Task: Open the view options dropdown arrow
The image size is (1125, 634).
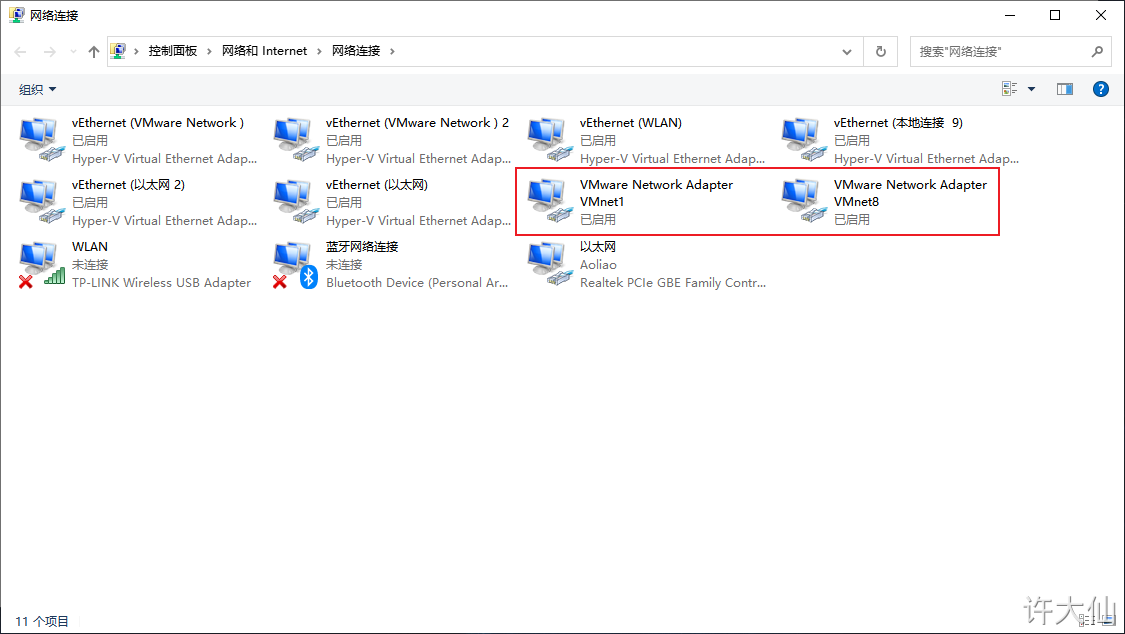Action: click(x=1031, y=89)
